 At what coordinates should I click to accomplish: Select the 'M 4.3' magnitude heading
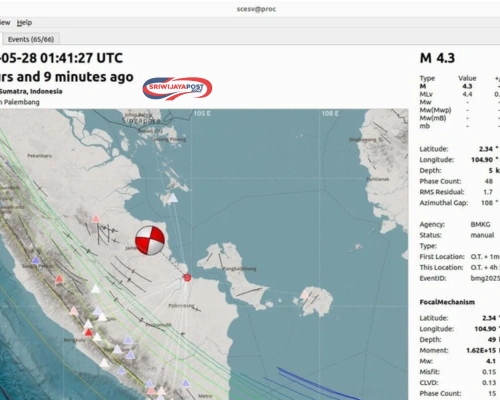(x=437, y=58)
